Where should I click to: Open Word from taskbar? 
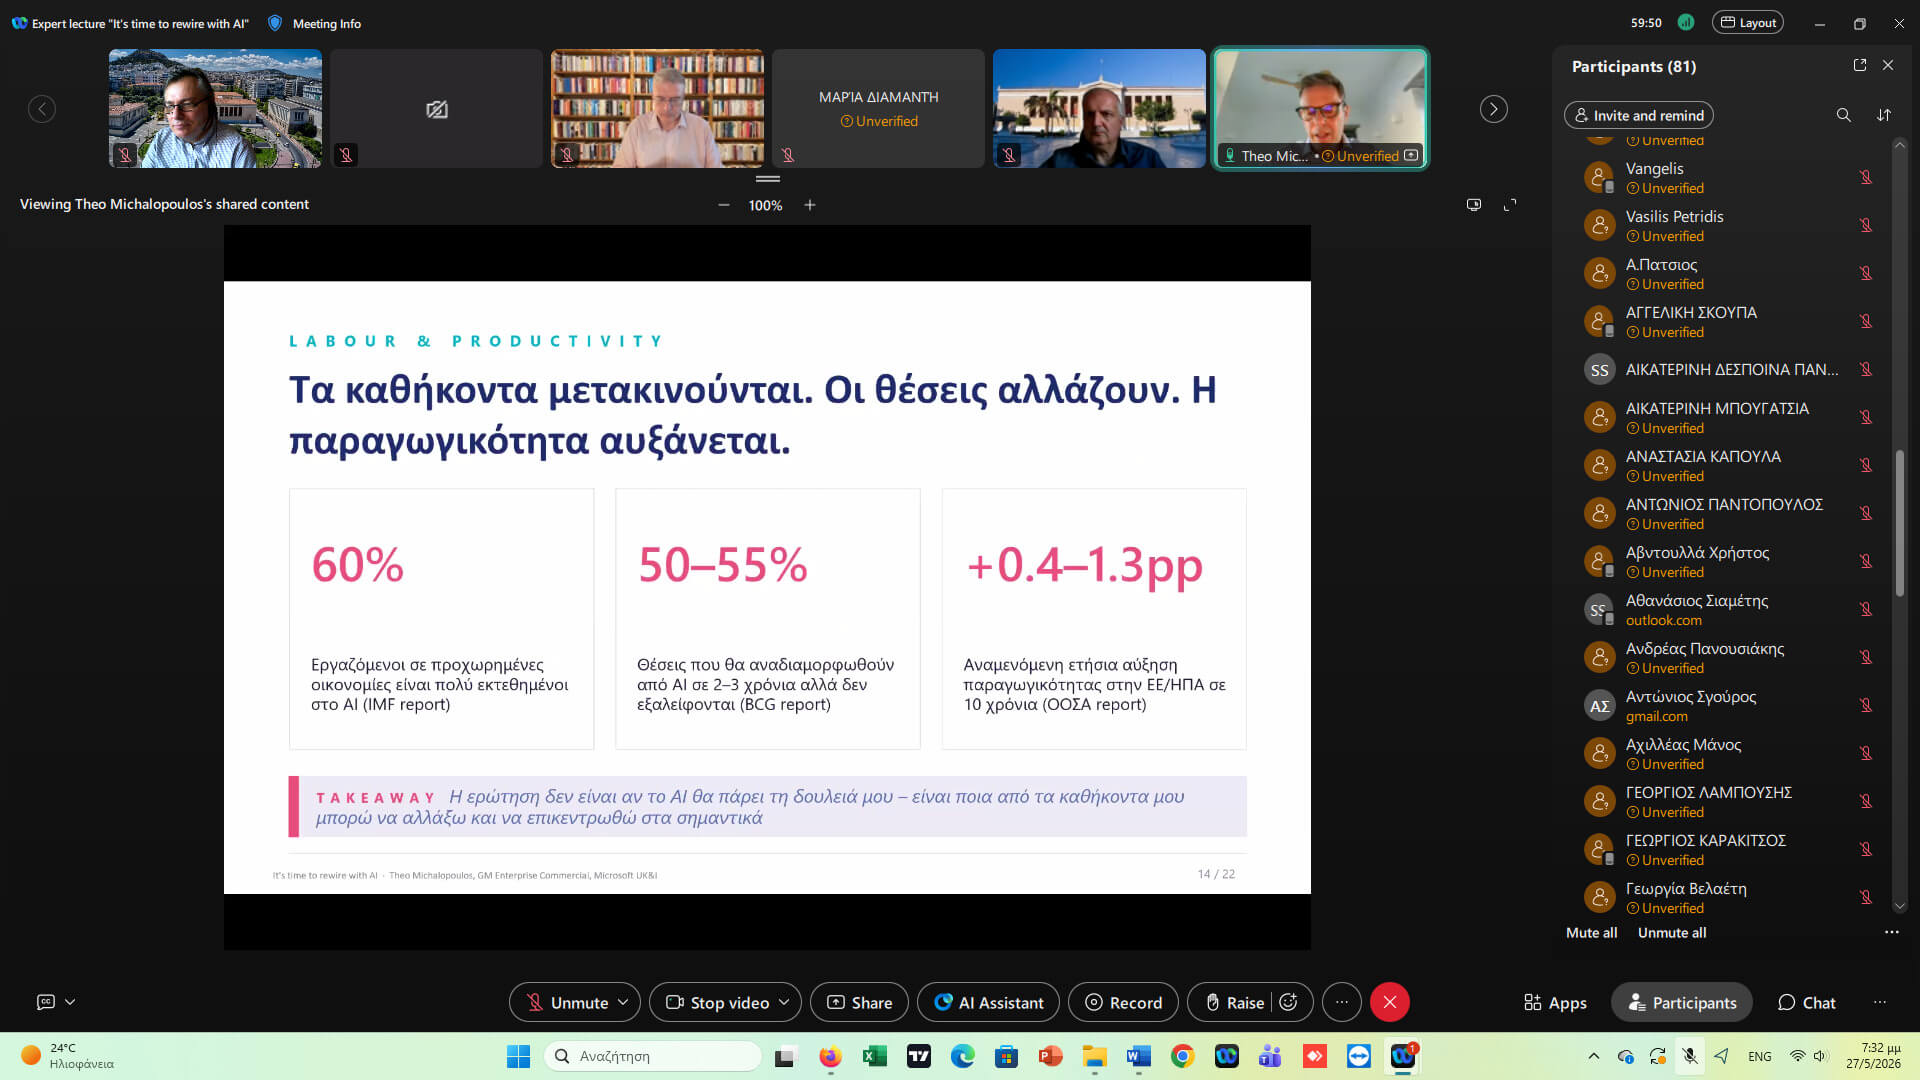pos(1138,1056)
